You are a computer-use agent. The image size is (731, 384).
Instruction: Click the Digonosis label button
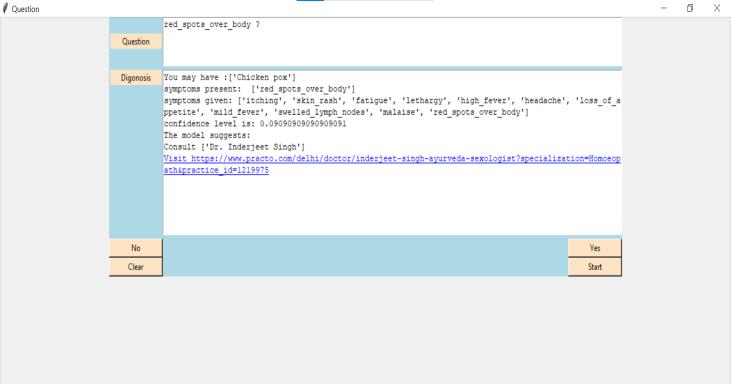136,78
